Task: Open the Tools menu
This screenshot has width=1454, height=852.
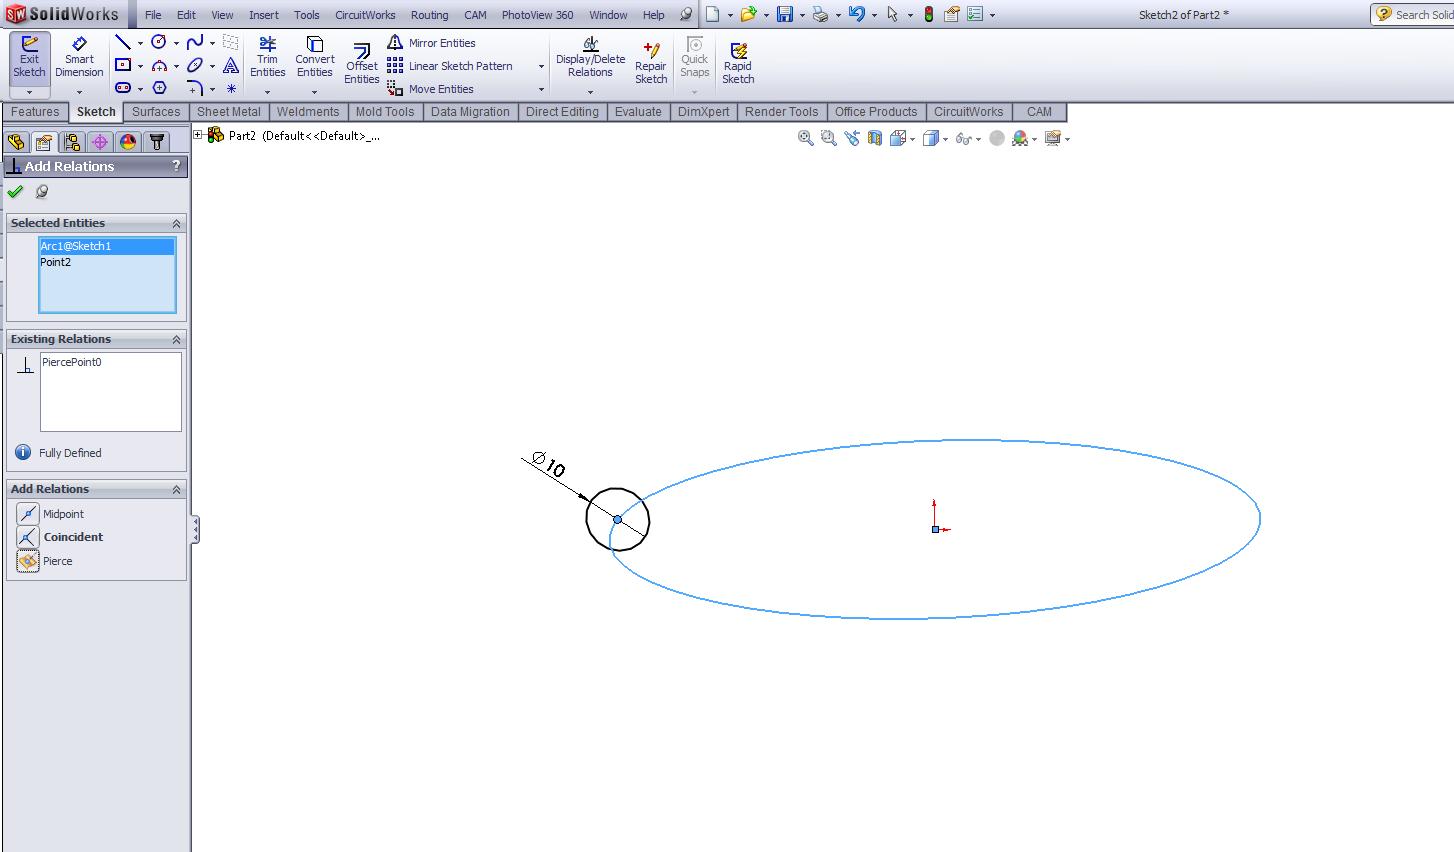Action: click(307, 15)
